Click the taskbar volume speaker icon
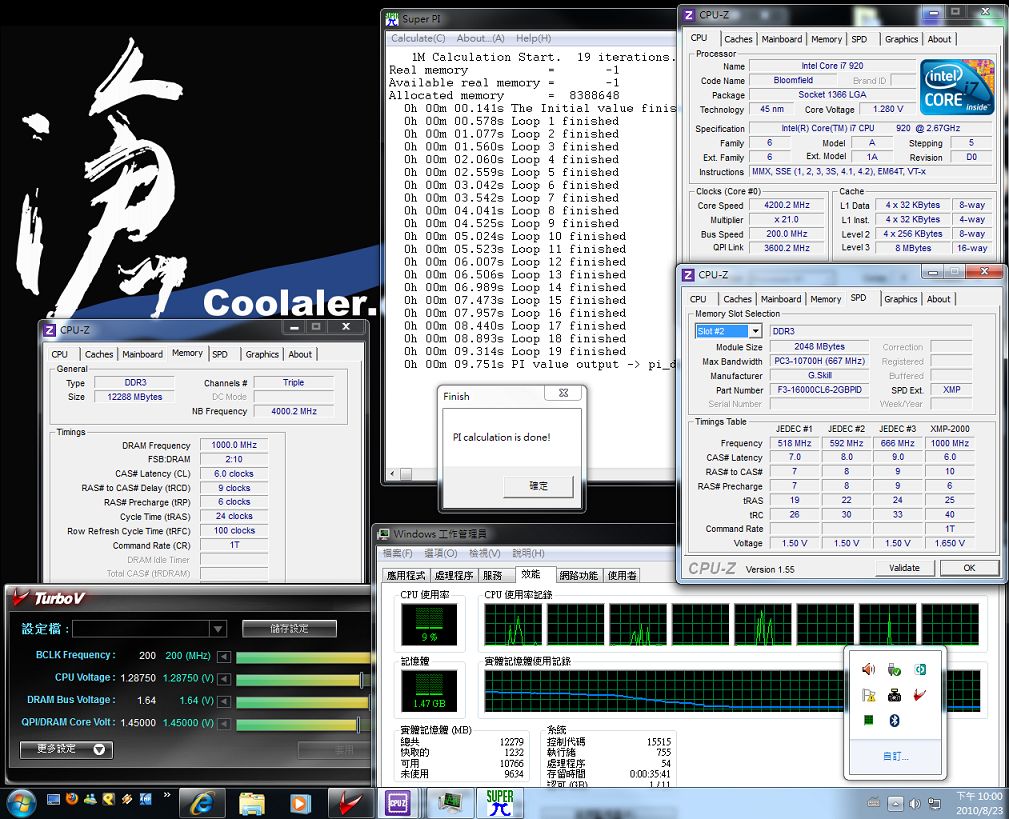The height and width of the screenshot is (819, 1009). coord(914,803)
